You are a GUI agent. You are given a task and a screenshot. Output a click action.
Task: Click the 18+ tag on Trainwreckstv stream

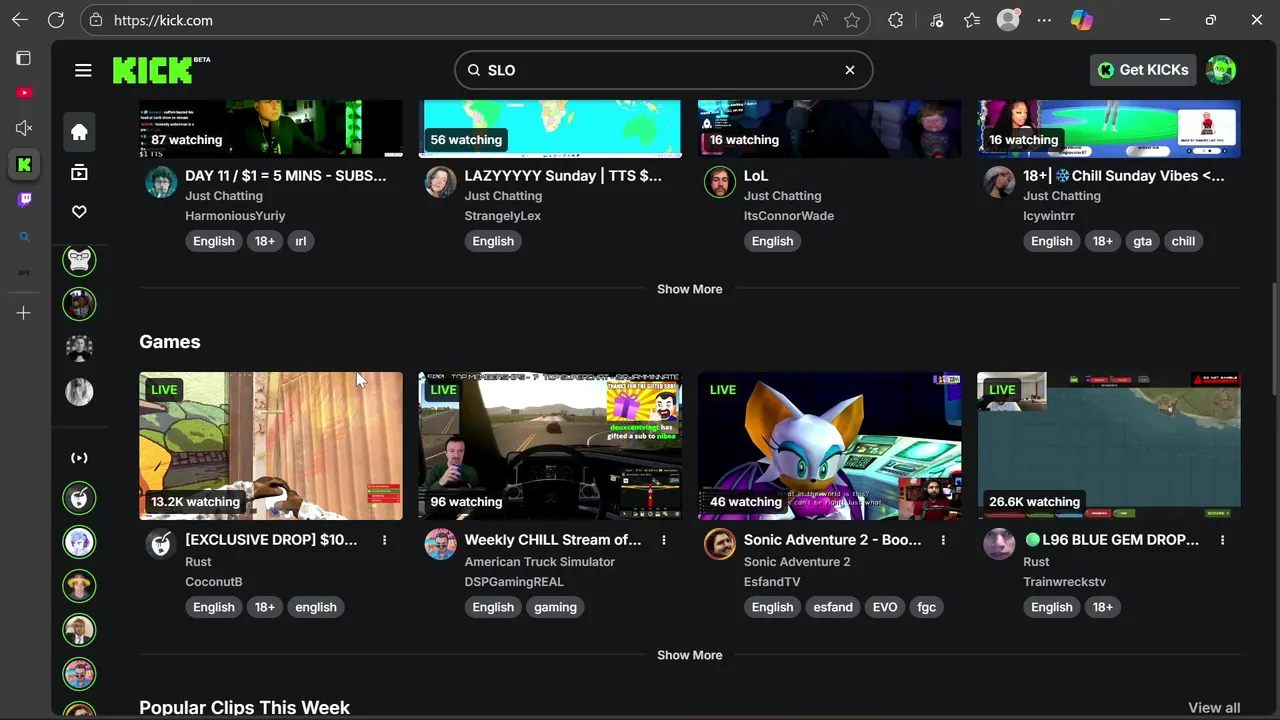(x=1103, y=607)
